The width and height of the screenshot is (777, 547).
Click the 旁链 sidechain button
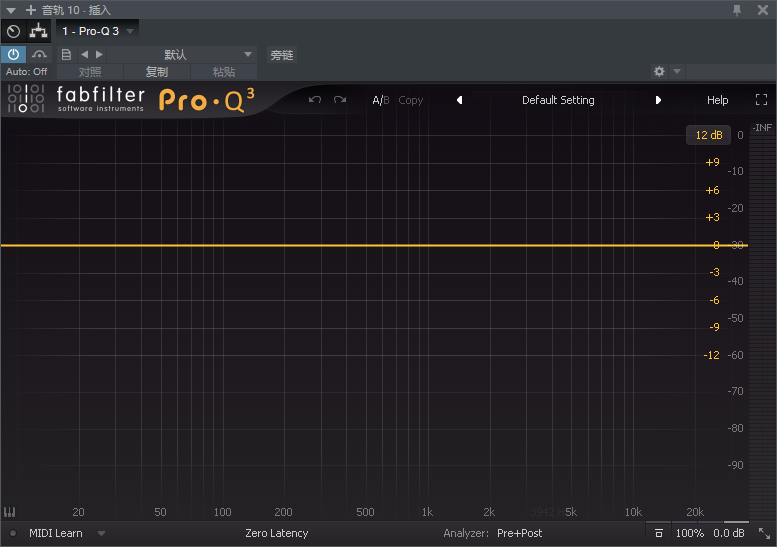pyautogui.click(x=282, y=55)
